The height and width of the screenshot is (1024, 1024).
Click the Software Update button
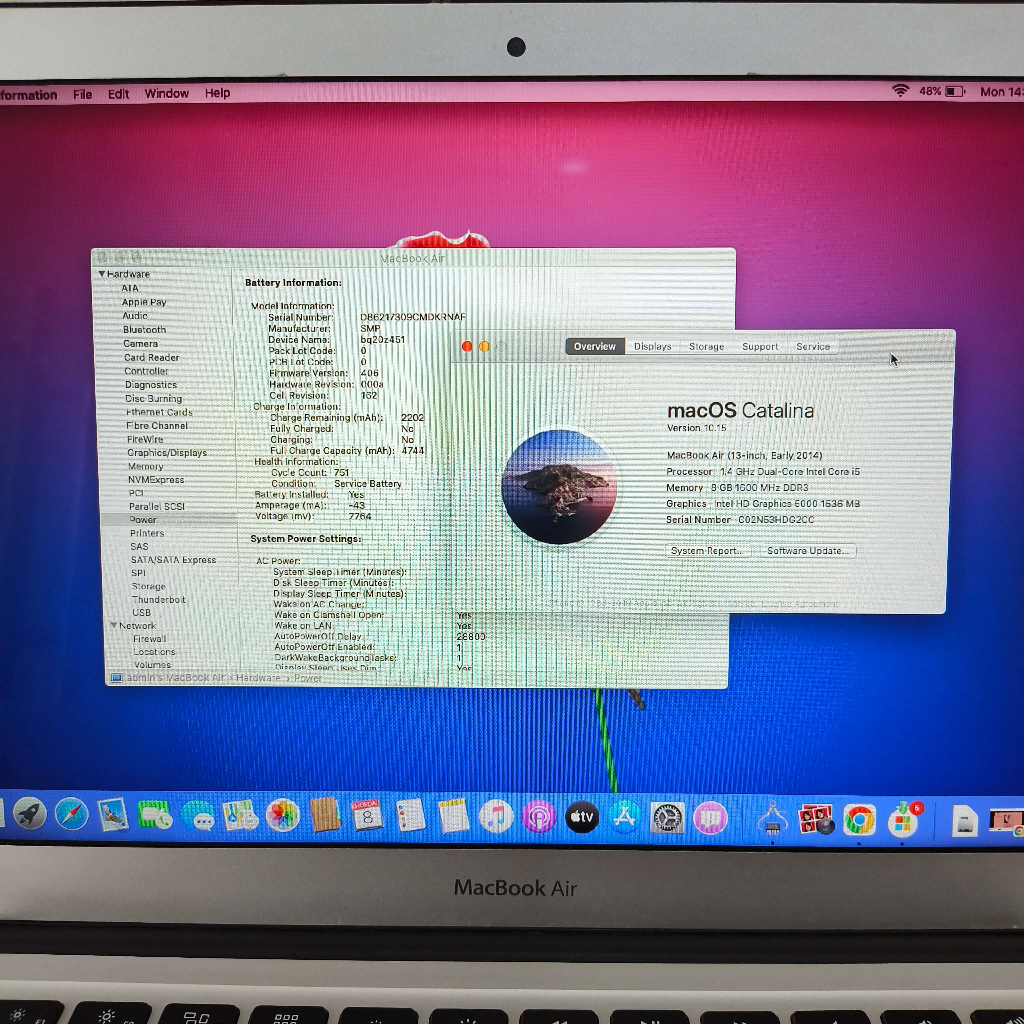coord(807,551)
